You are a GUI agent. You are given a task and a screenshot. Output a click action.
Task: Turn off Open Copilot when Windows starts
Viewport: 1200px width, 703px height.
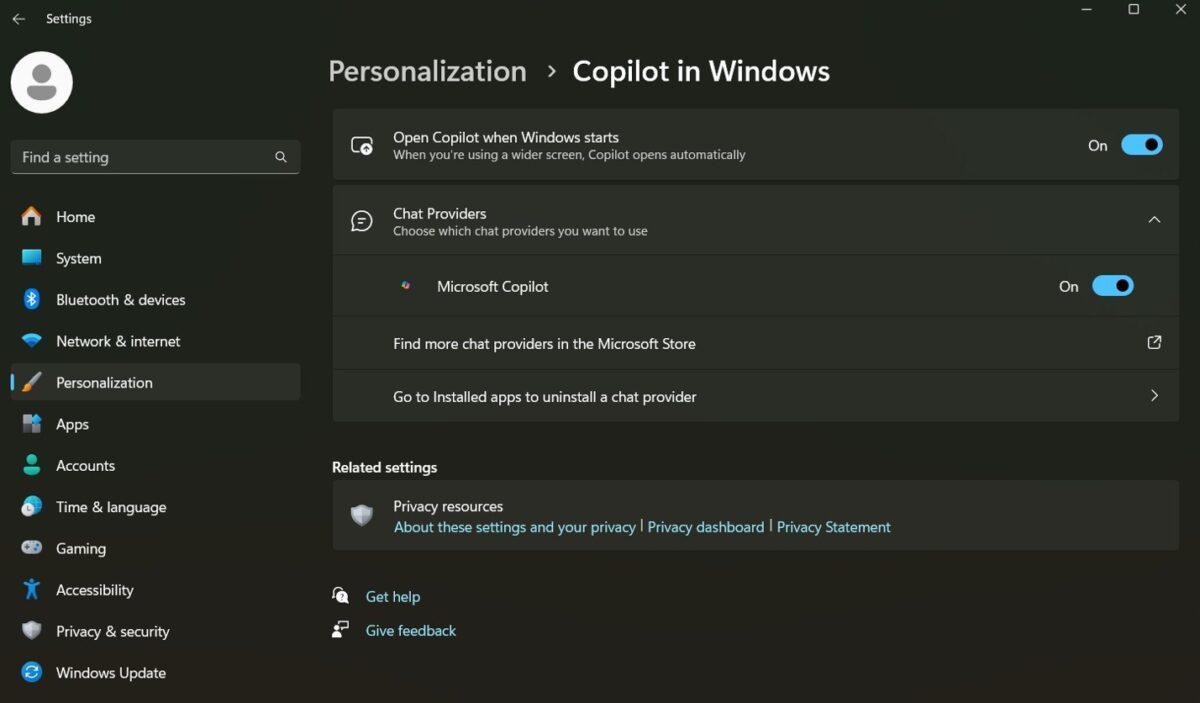pos(1141,145)
